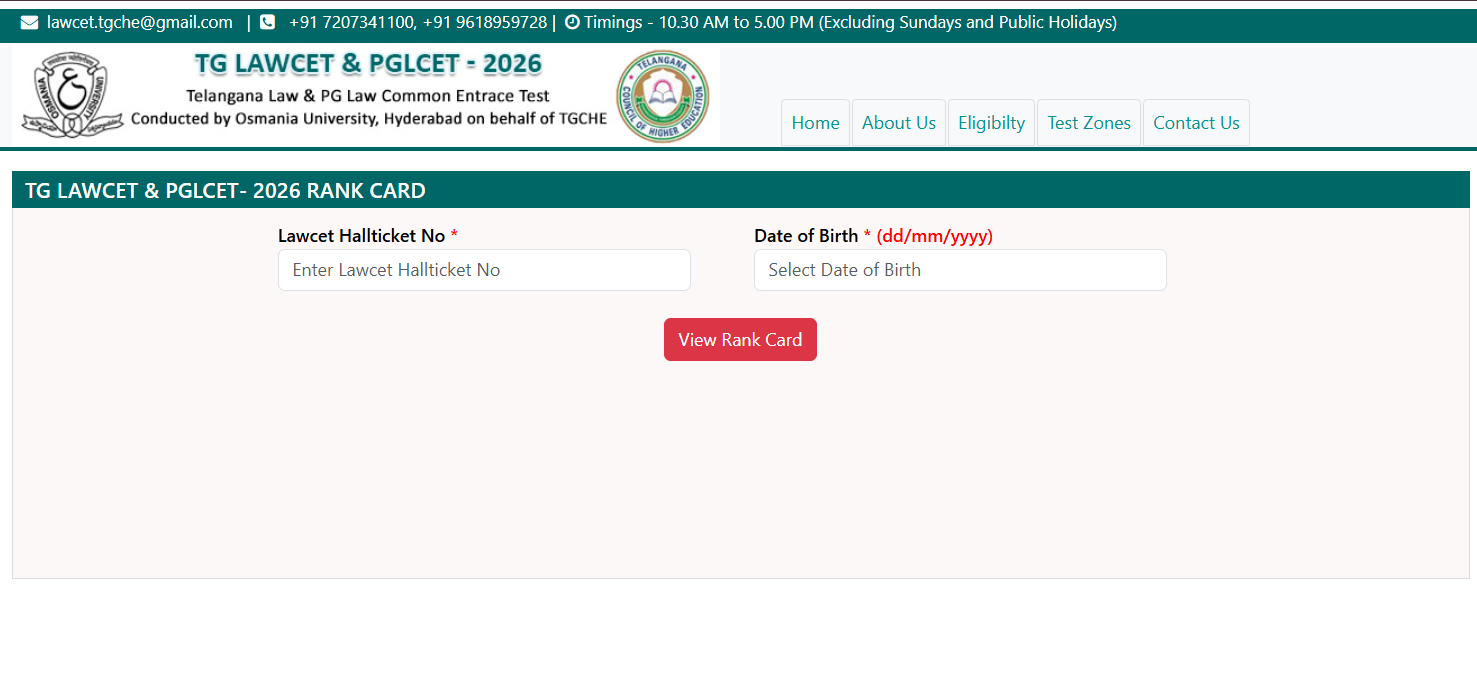The height and width of the screenshot is (674, 1477).
Task: Open the Contact Us menu item
Action: point(1196,123)
